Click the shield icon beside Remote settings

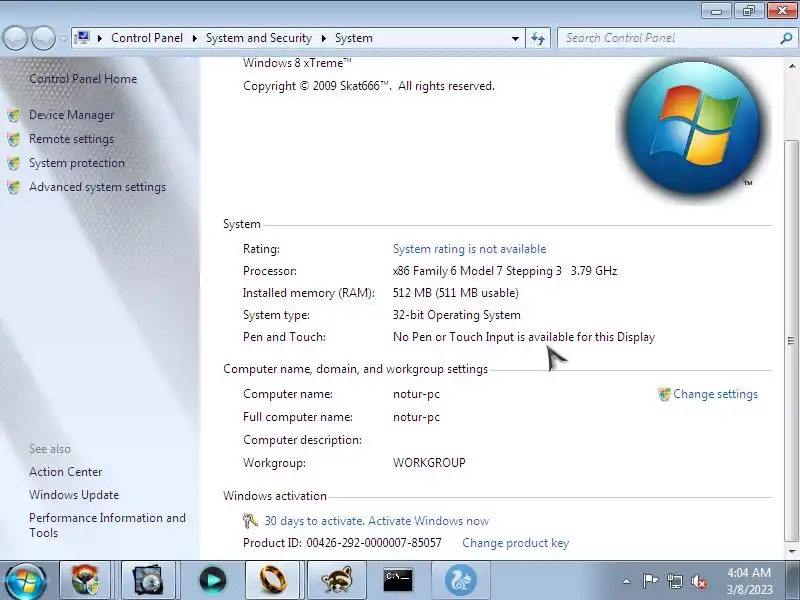[x=14, y=139]
